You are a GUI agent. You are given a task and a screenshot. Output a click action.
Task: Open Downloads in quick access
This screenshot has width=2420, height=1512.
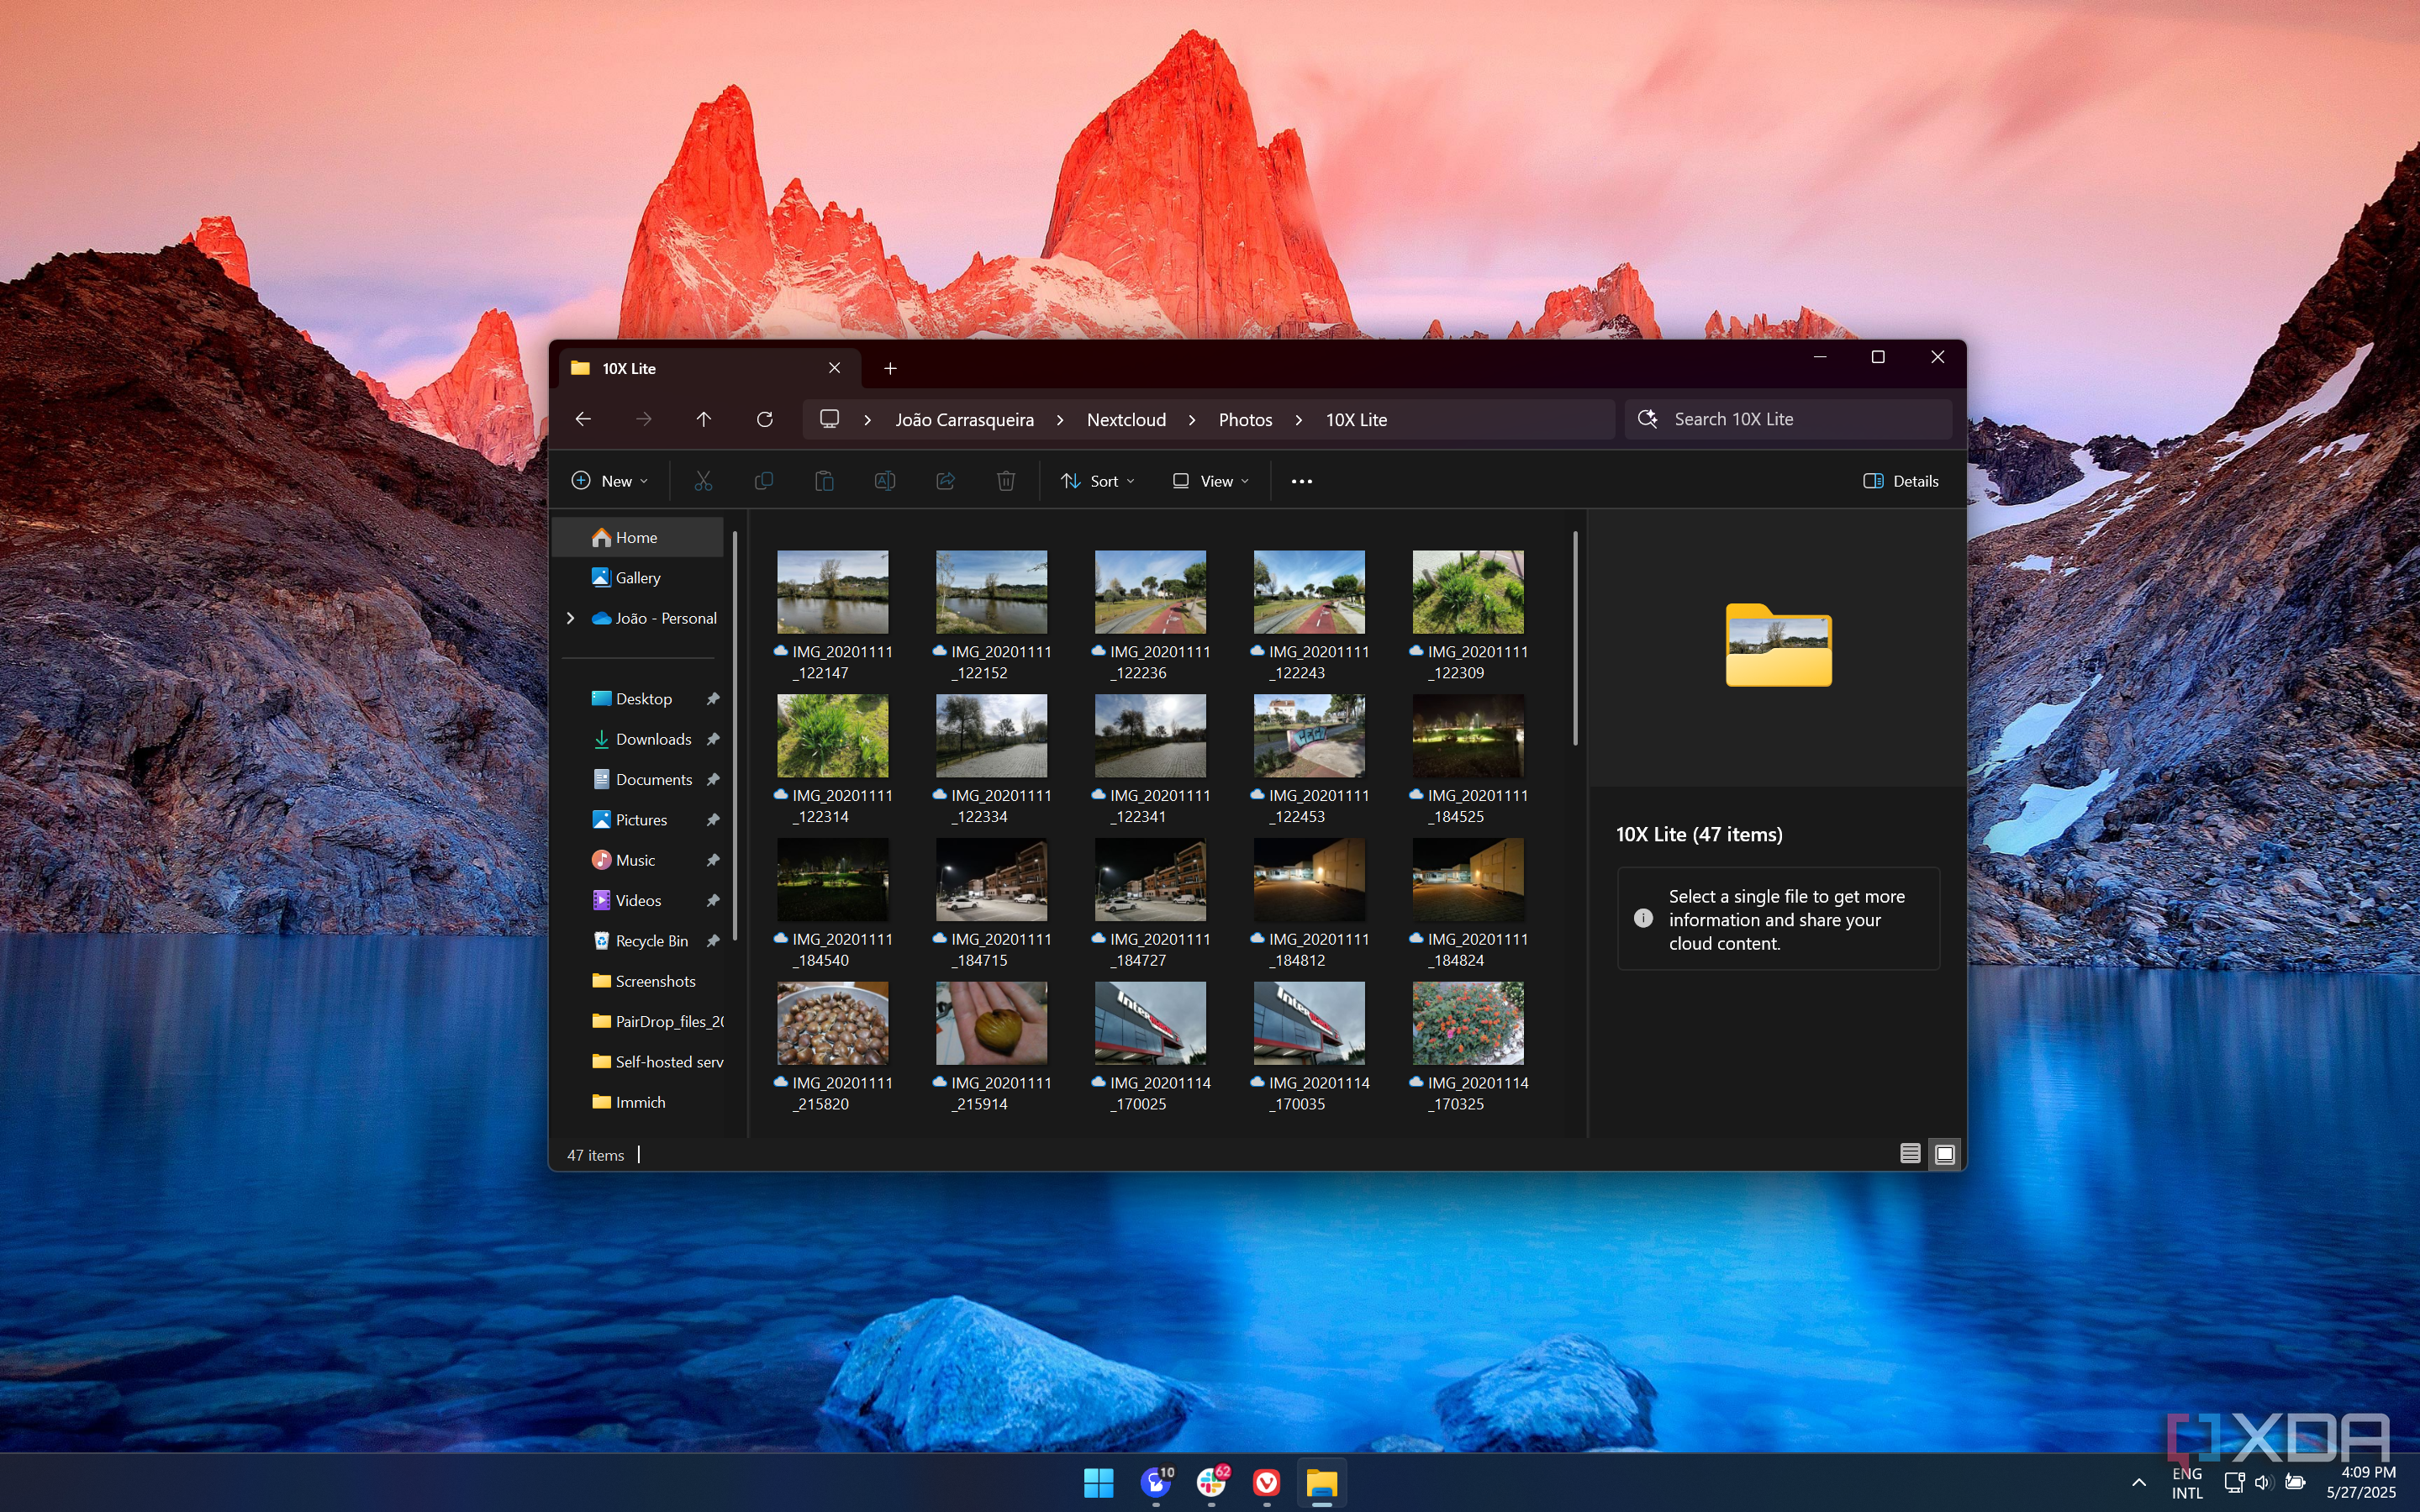639,739
